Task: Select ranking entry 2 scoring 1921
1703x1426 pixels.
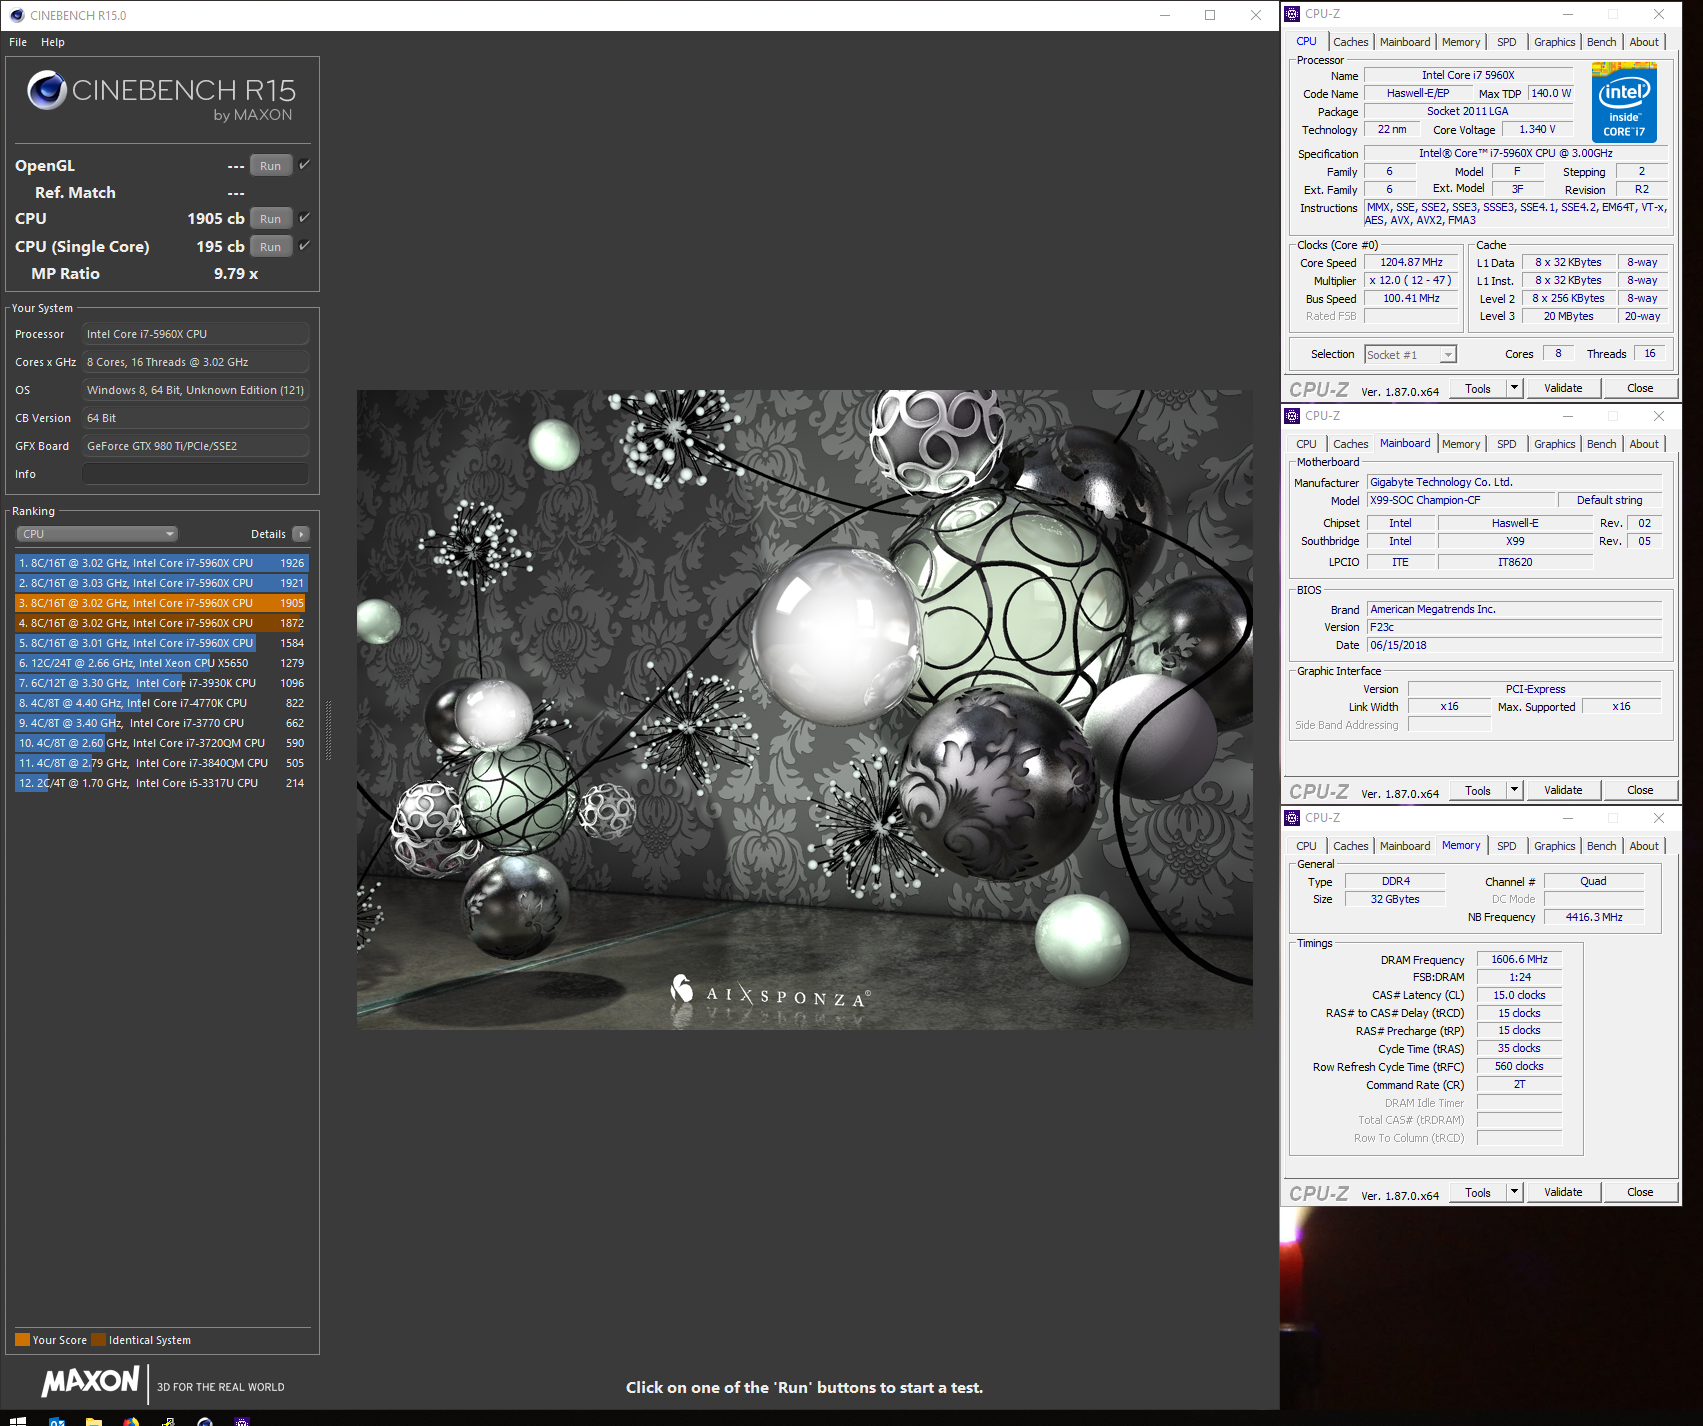Action: pos(161,583)
